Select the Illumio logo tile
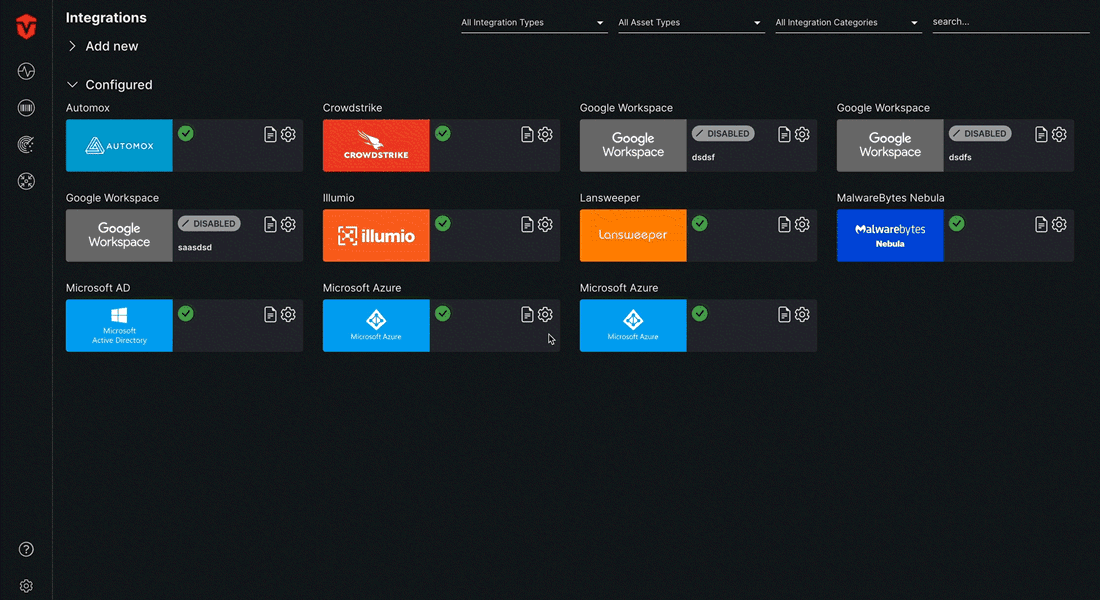The image size is (1100, 600). pyautogui.click(x=376, y=235)
